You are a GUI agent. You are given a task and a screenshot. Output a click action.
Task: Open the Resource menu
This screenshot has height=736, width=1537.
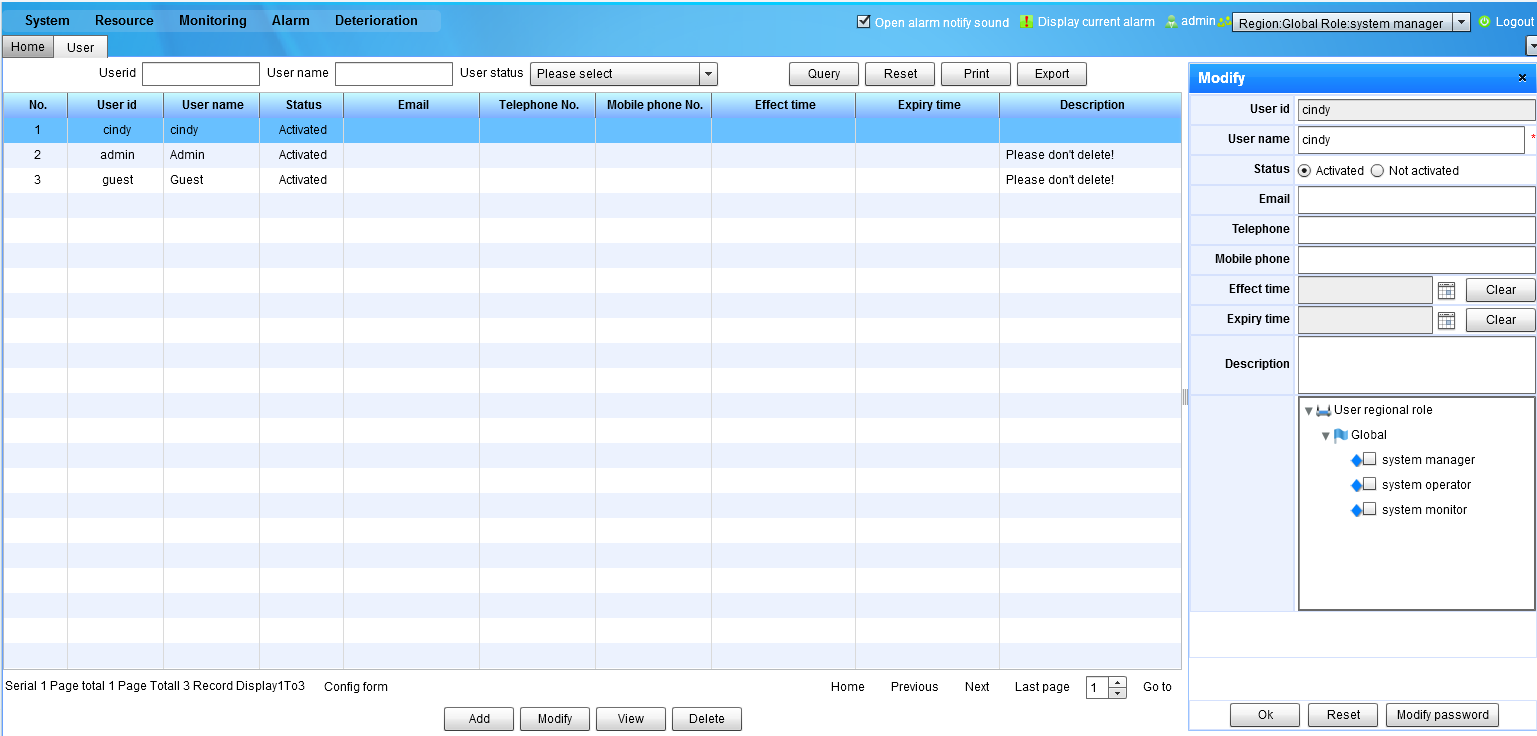[x=124, y=21]
